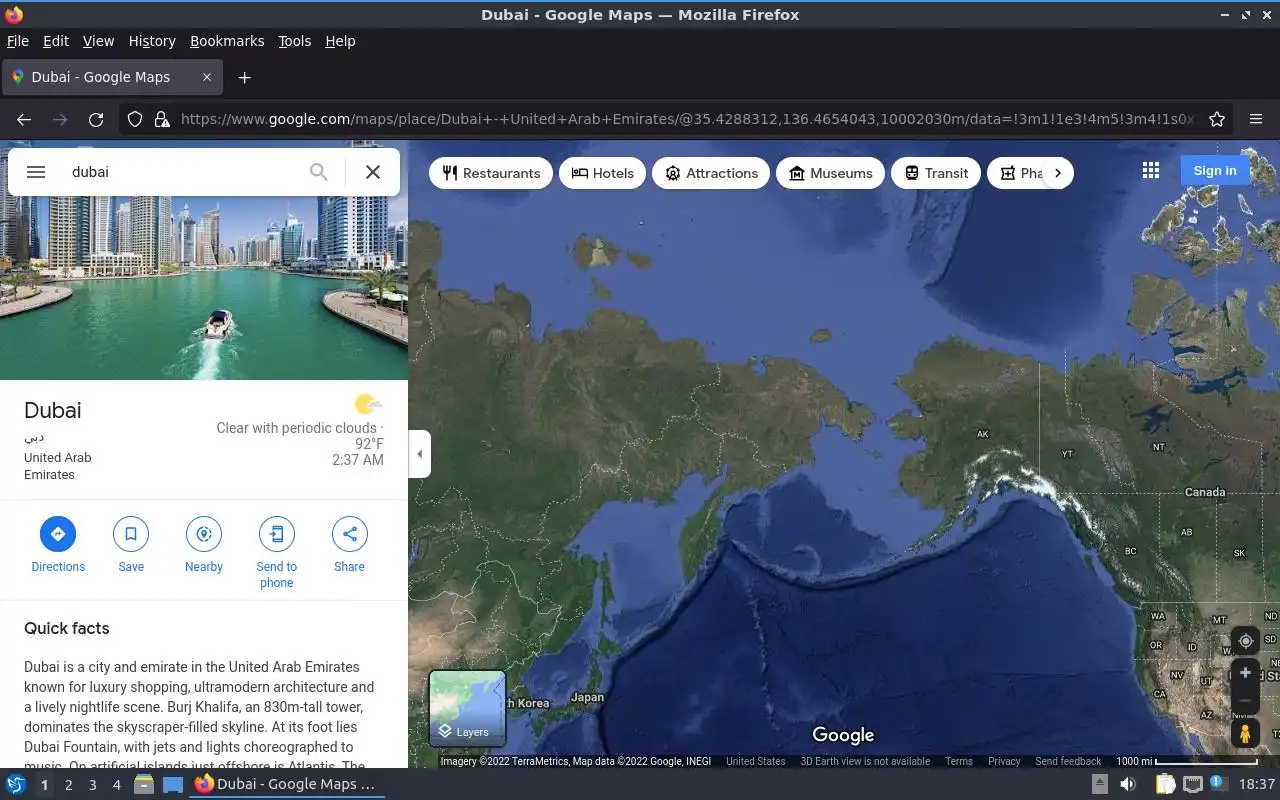Click the Street View pegman icon
The width and height of the screenshot is (1280, 800).
point(1245,733)
